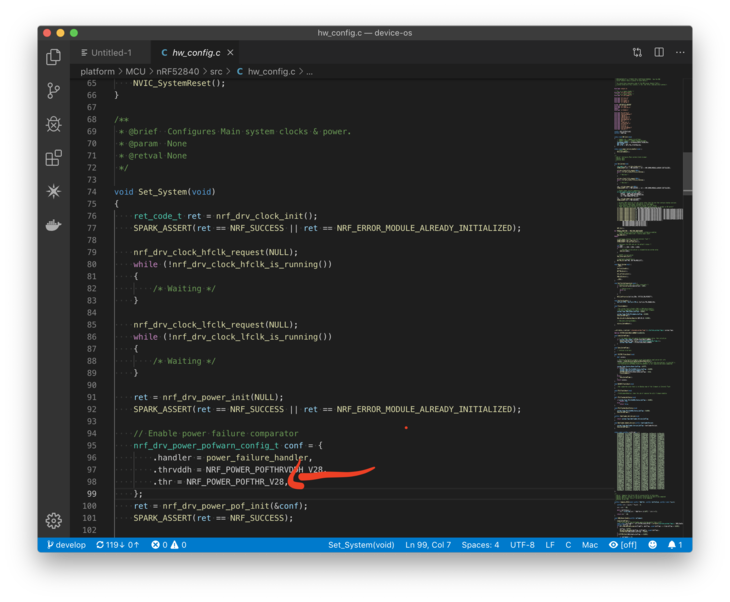Click the src breadcrumb
The image size is (730, 602).
point(216,71)
